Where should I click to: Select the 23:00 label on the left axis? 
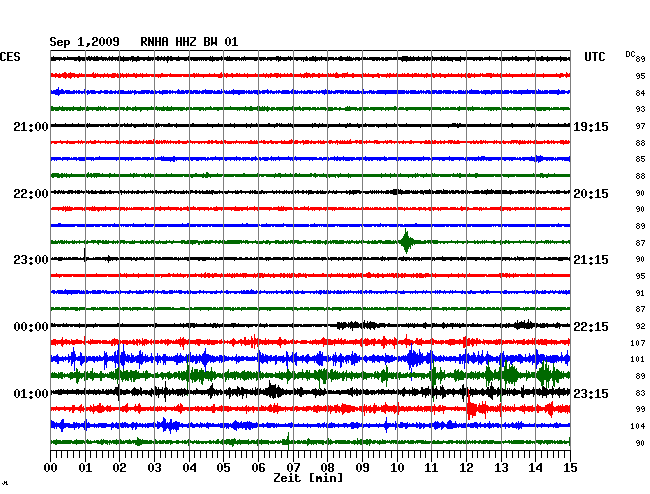(31, 260)
